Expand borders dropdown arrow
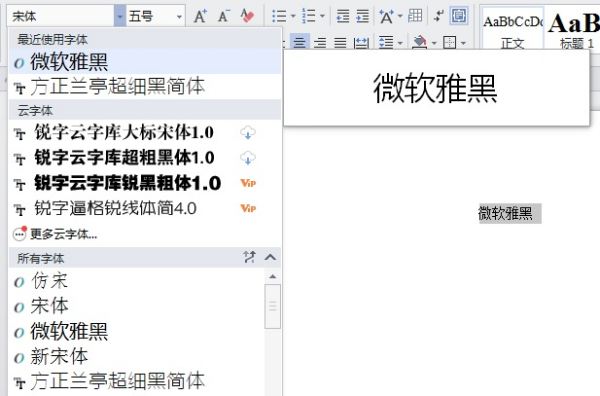The width and height of the screenshot is (600, 396). [463, 43]
